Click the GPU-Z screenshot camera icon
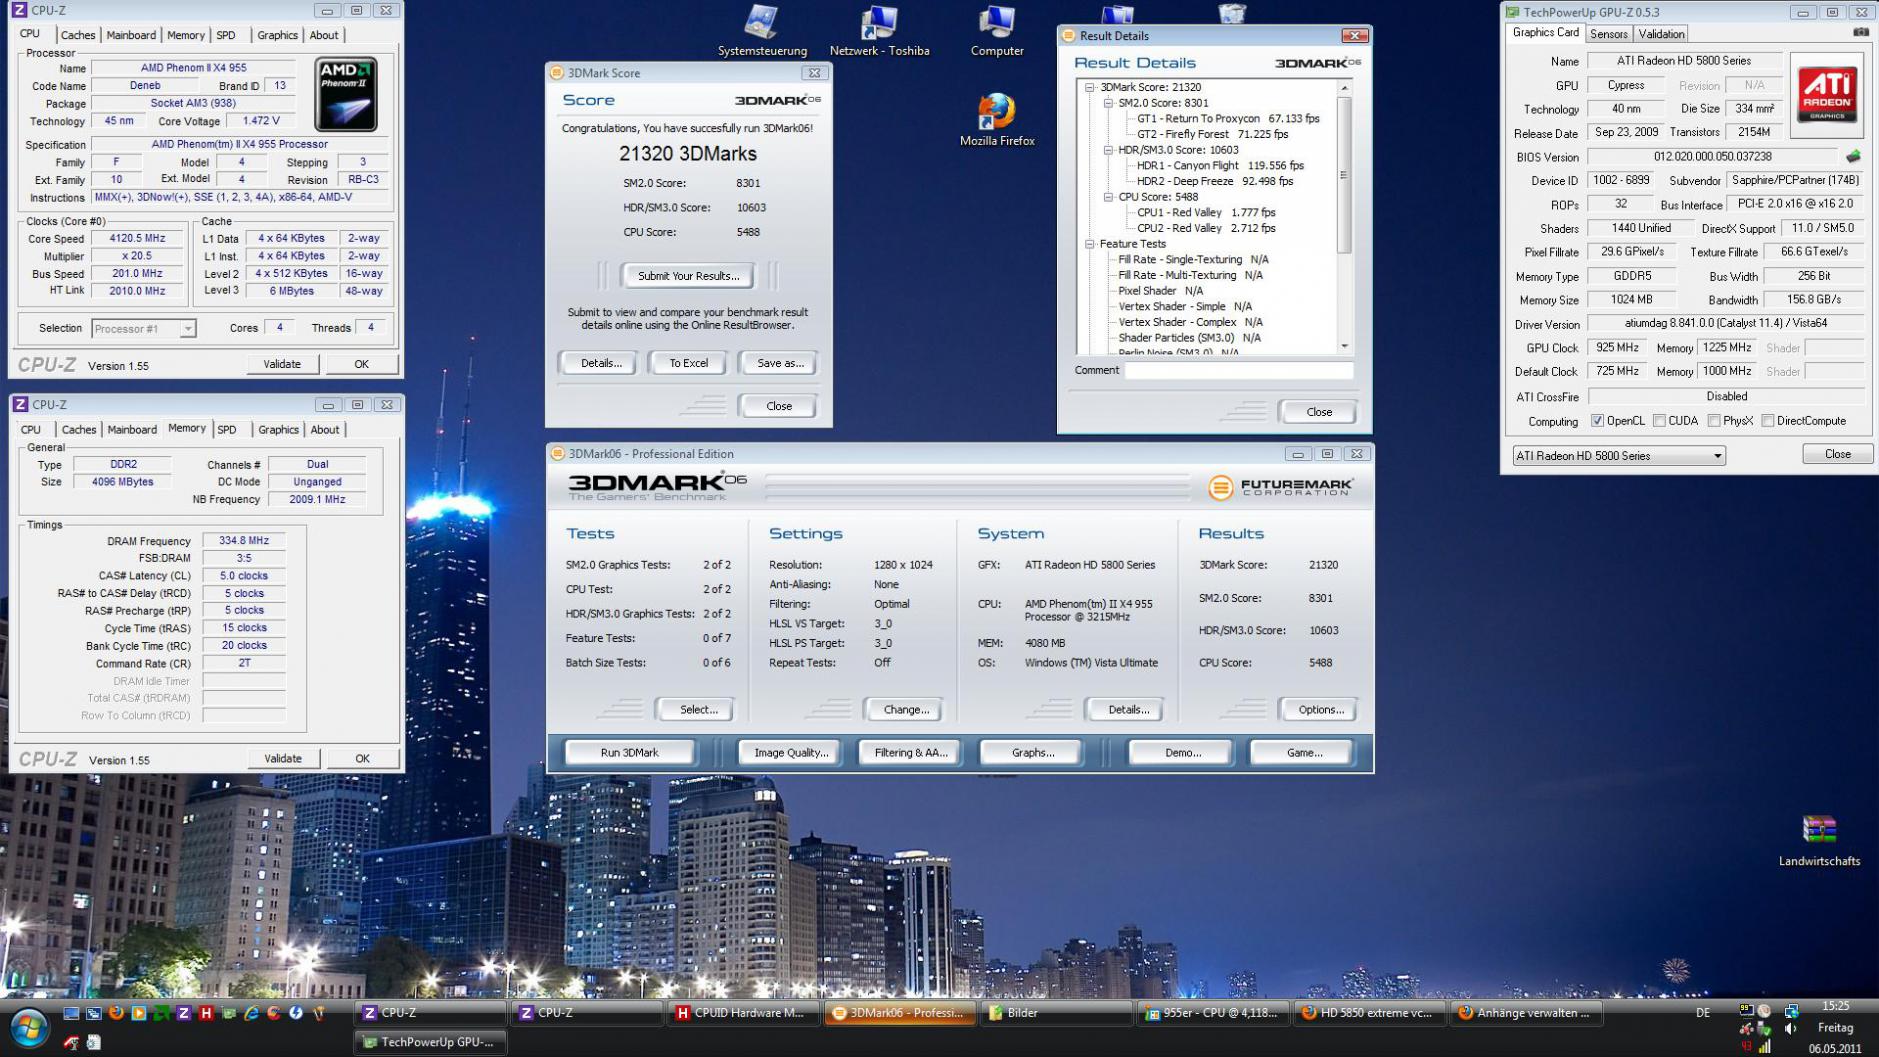Screen dimensions: 1879x1057 click(x=1860, y=32)
